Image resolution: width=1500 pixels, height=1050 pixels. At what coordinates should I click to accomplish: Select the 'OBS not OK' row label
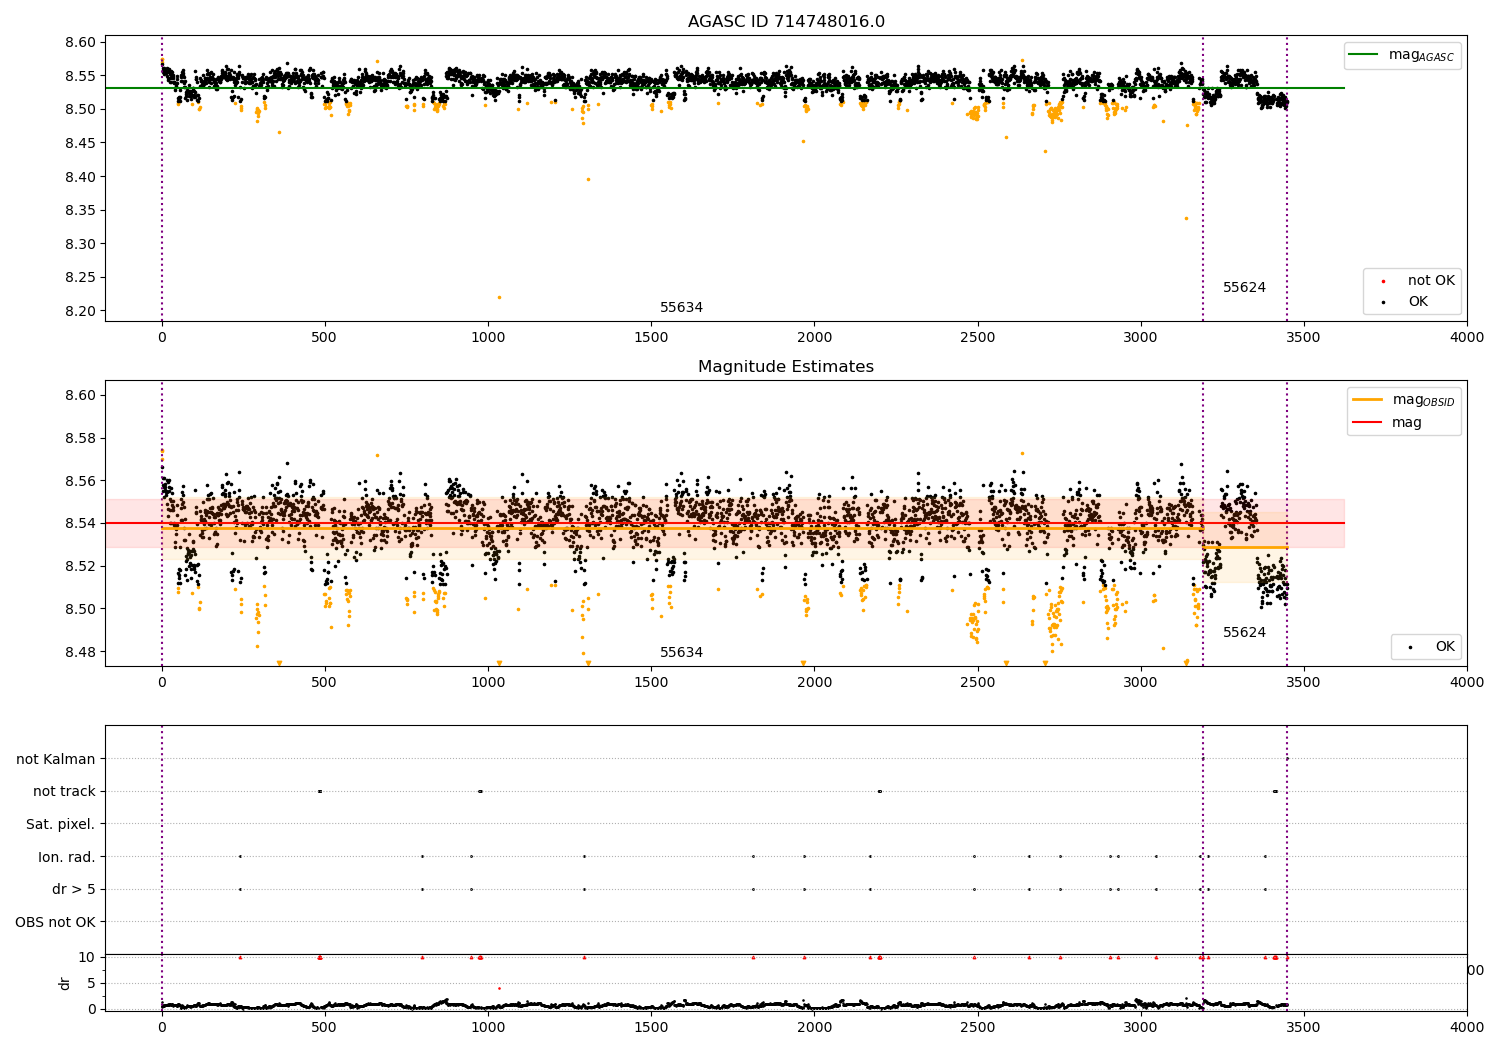(56, 922)
